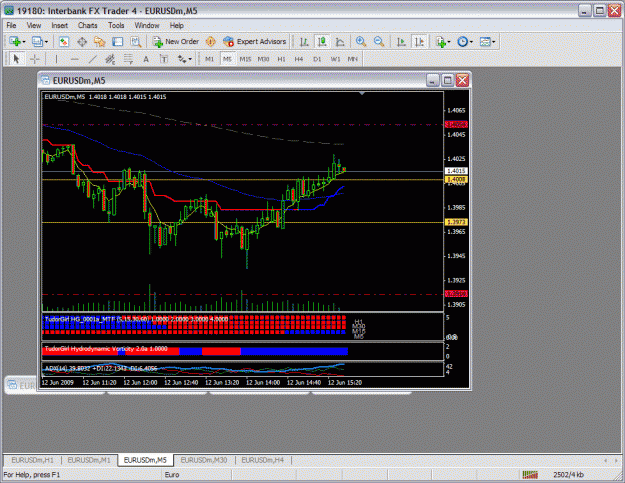This screenshot has width=625, height=483.
Task: Open the View menu
Action: 34,26
